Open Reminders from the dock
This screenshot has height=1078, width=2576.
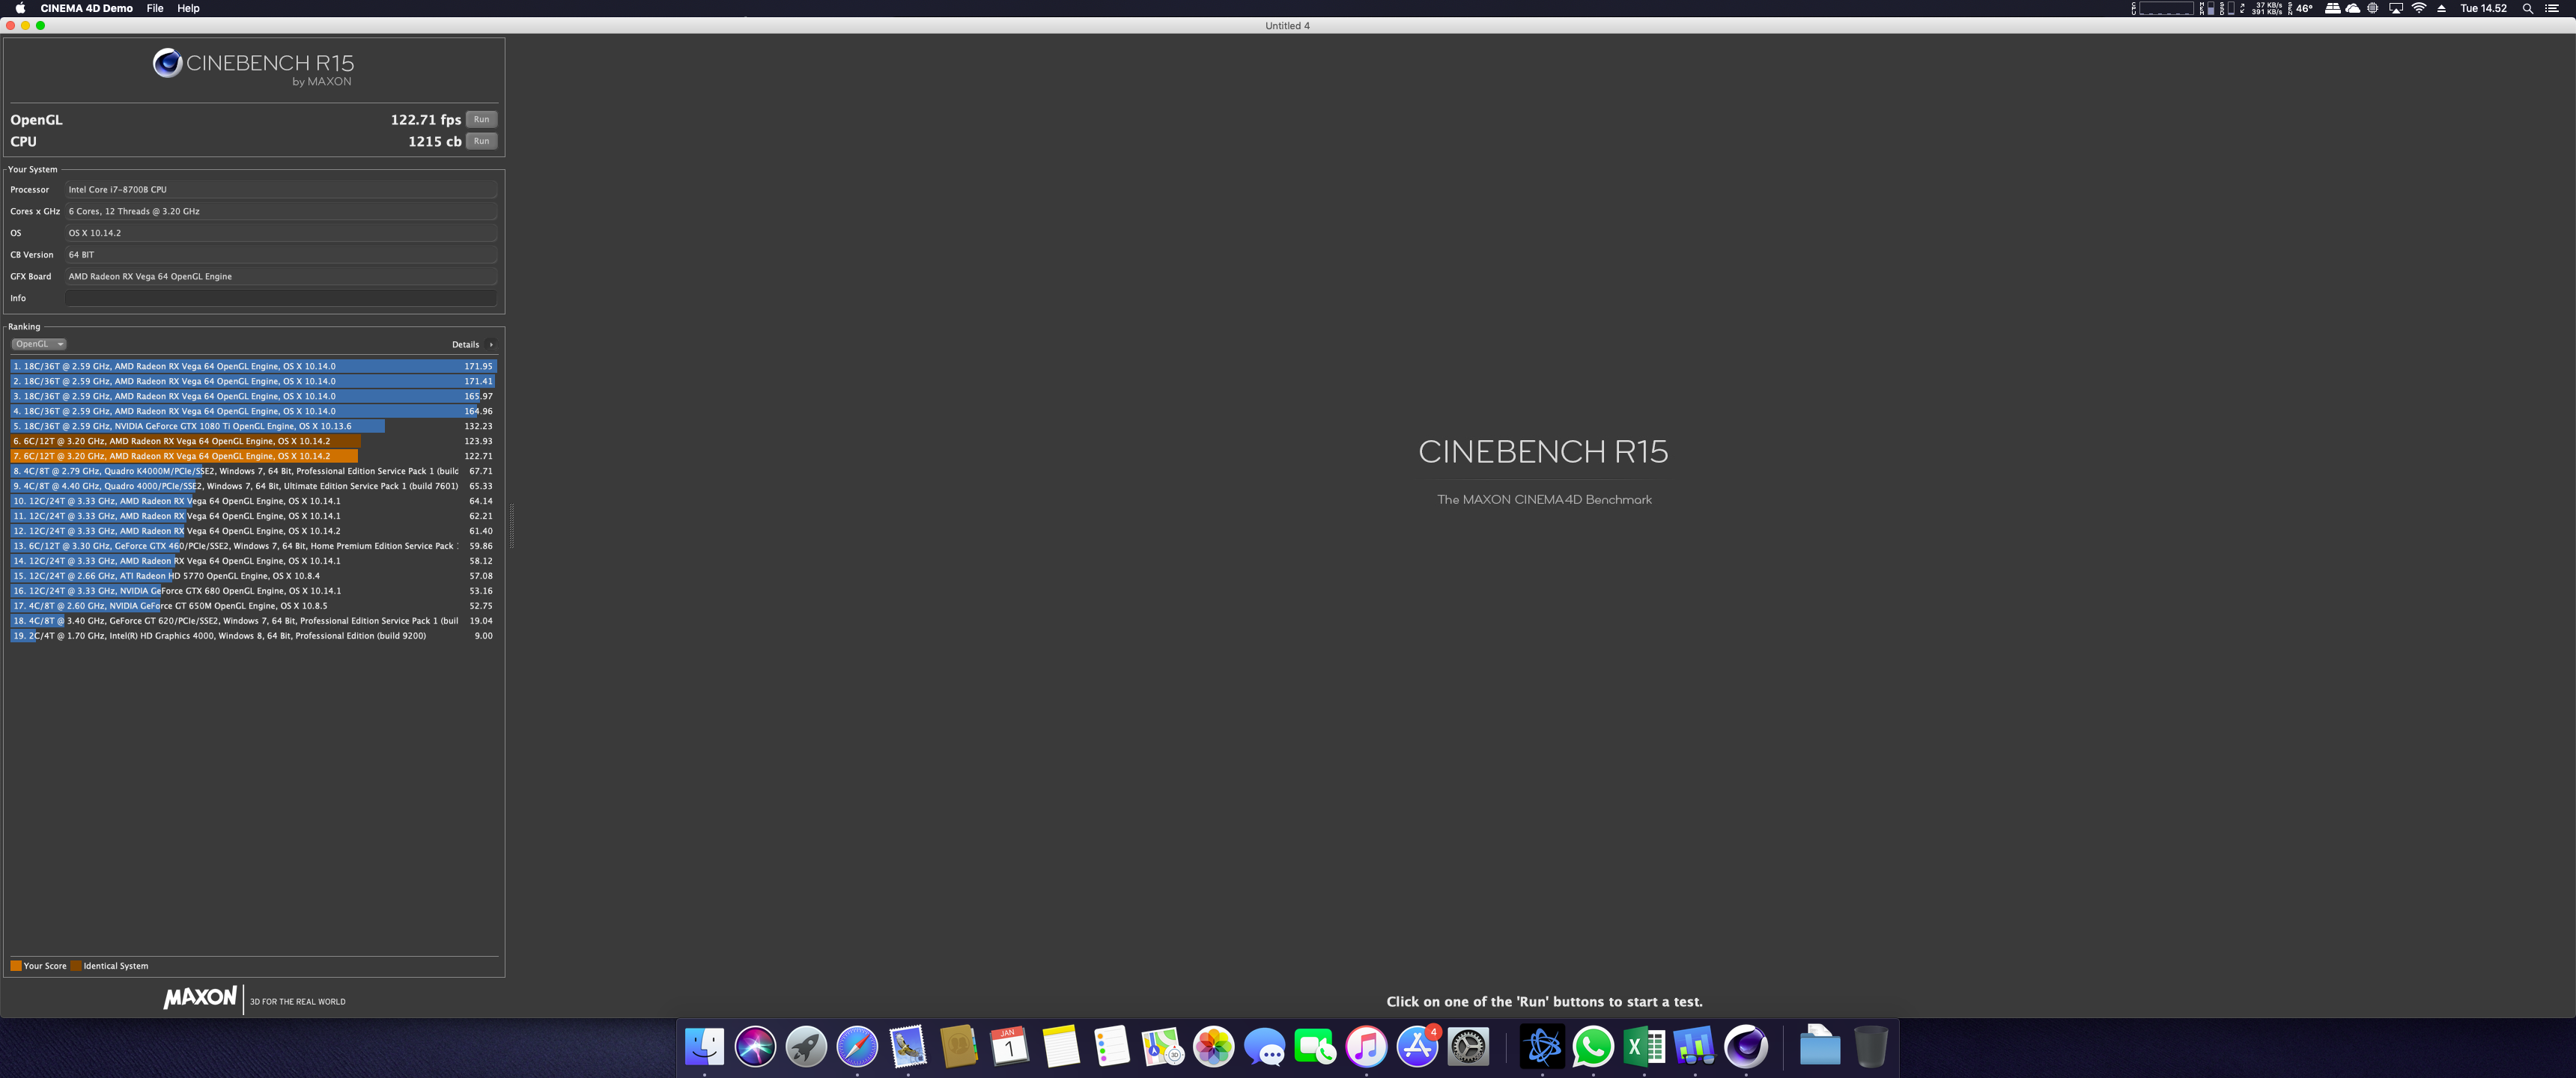pyautogui.click(x=1112, y=1047)
